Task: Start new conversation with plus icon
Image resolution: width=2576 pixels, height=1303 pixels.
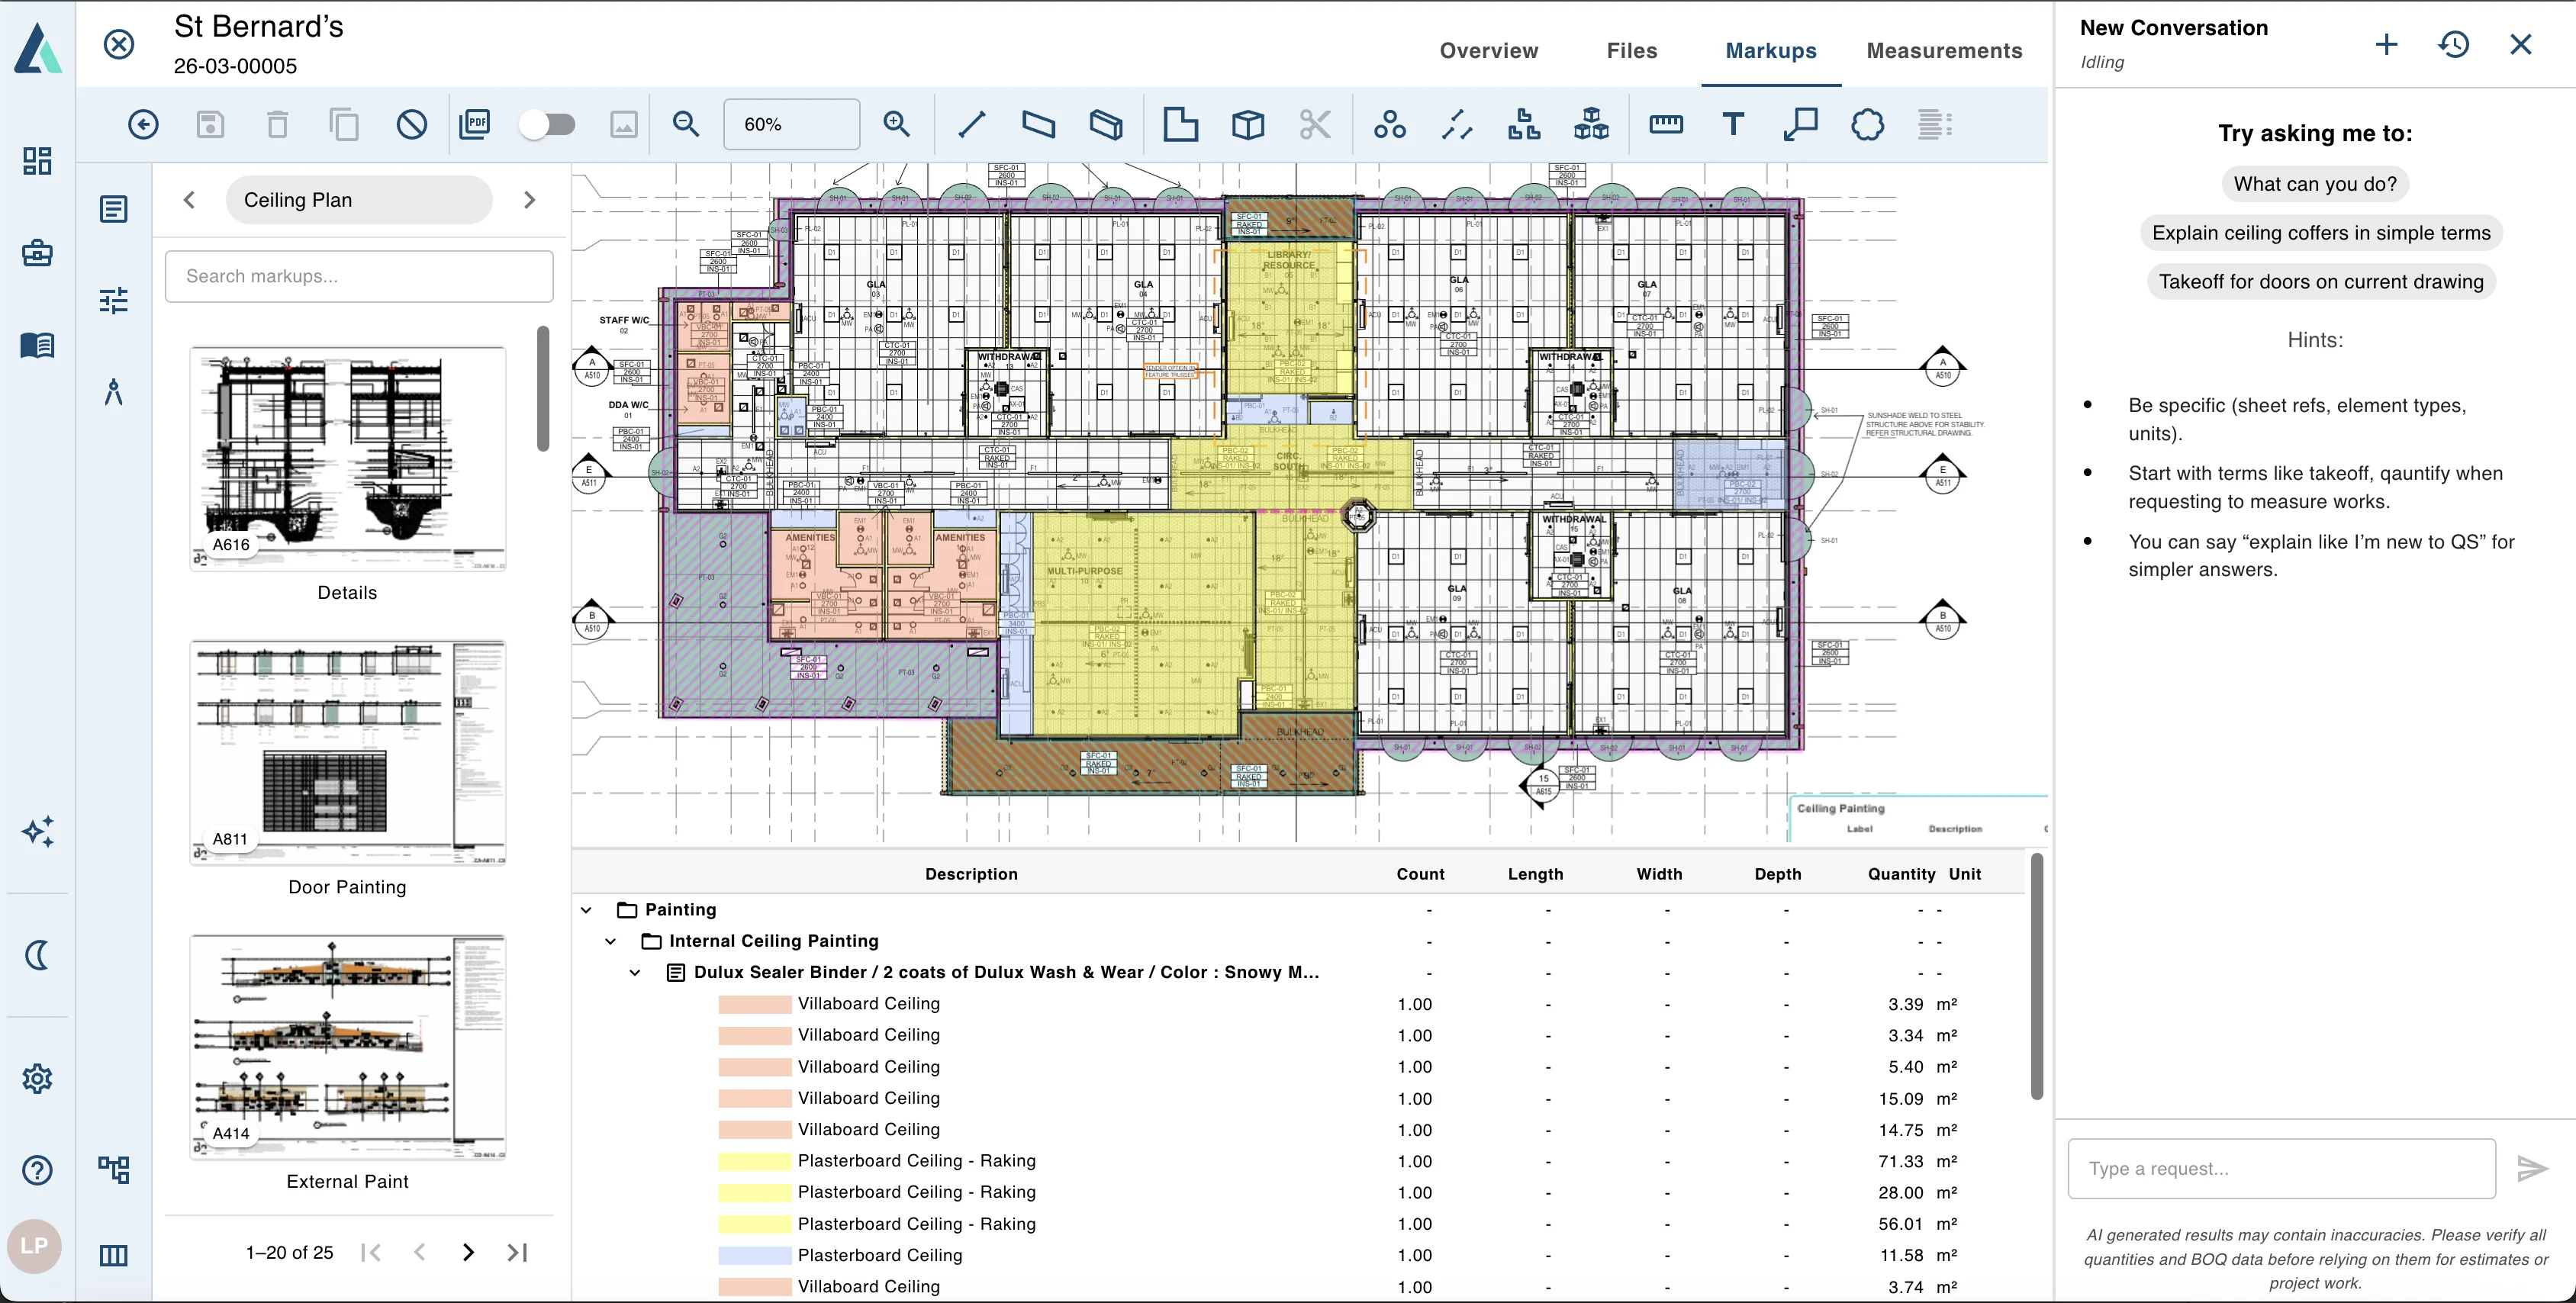Action: pos(2386,44)
